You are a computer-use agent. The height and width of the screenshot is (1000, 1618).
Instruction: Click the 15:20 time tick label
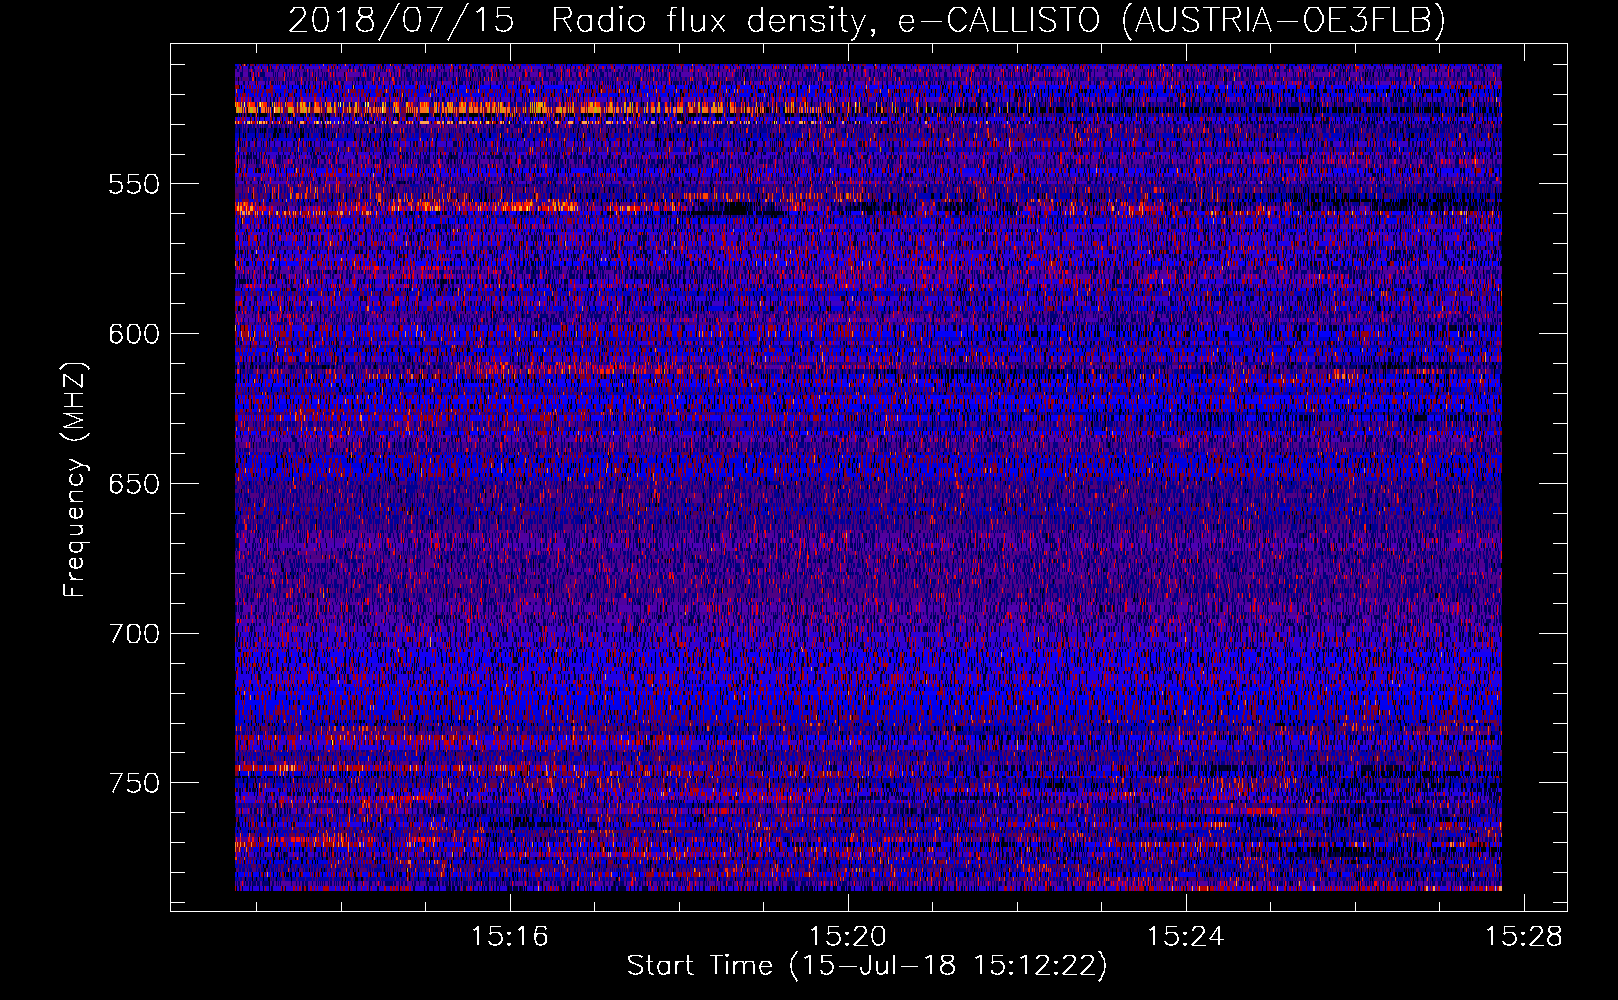[848, 937]
